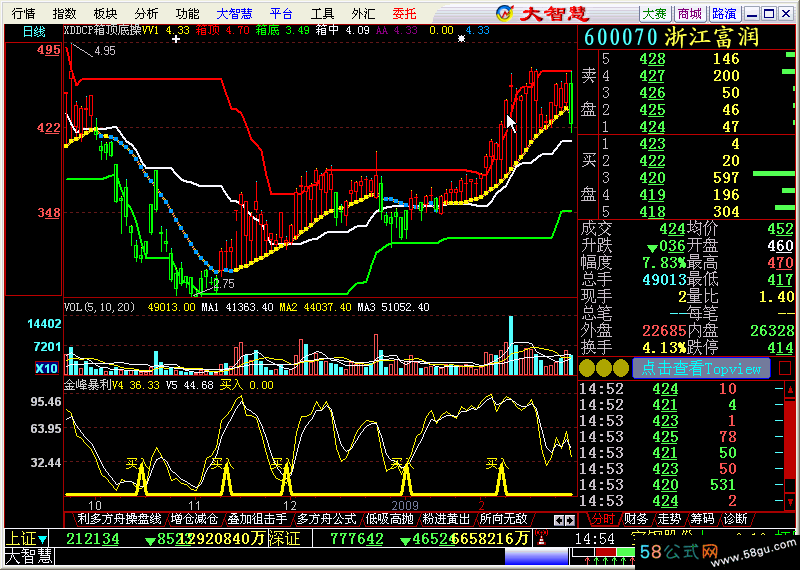Open the 上证 index dropdown arrow

[x=42, y=539]
